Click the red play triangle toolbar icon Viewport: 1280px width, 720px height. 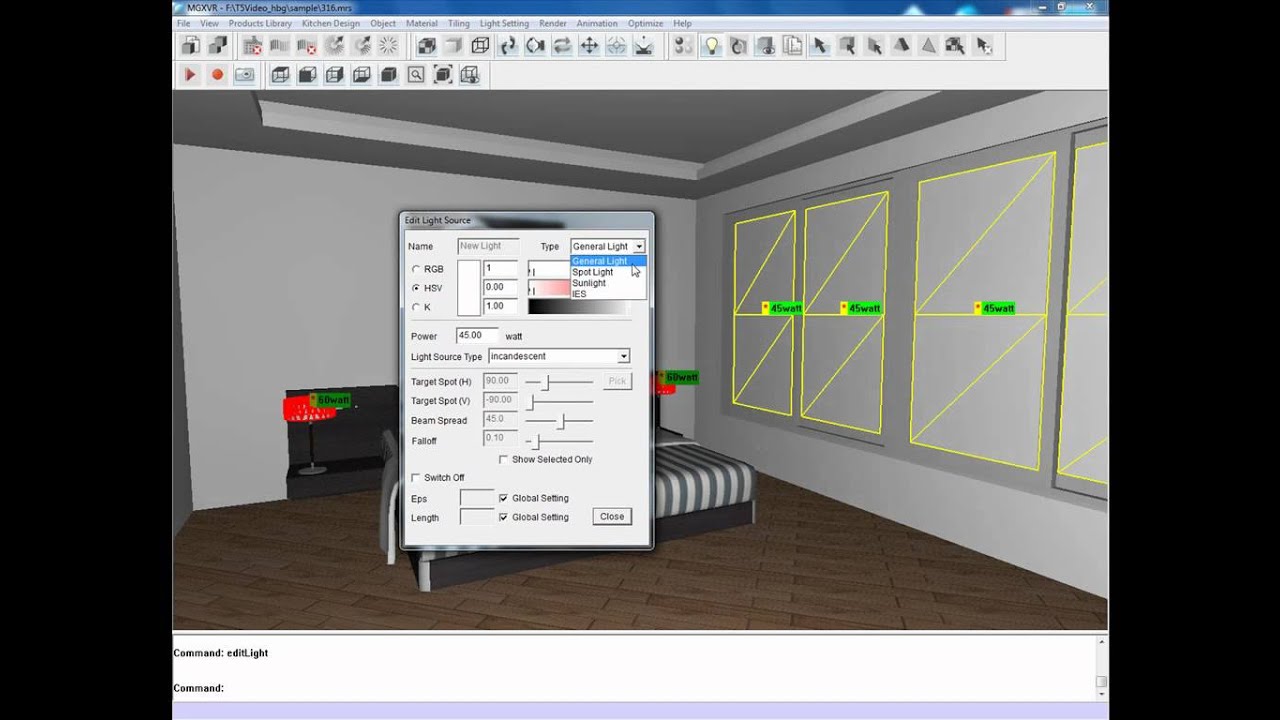point(190,74)
